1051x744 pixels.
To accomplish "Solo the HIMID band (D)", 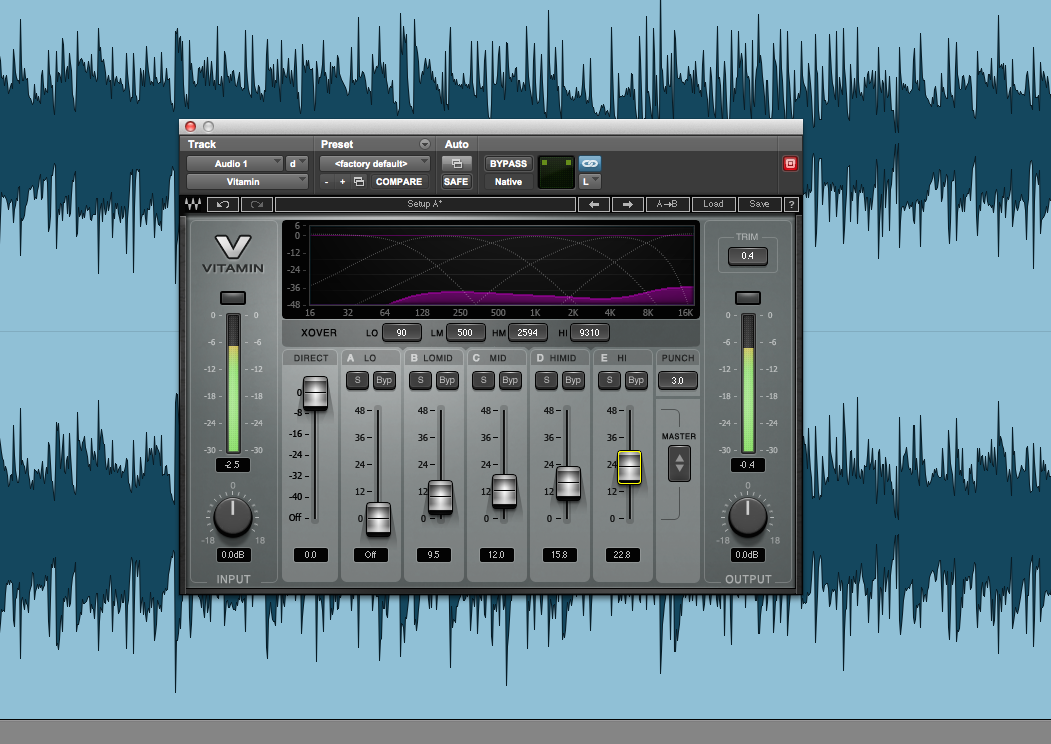I will click(x=546, y=380).
